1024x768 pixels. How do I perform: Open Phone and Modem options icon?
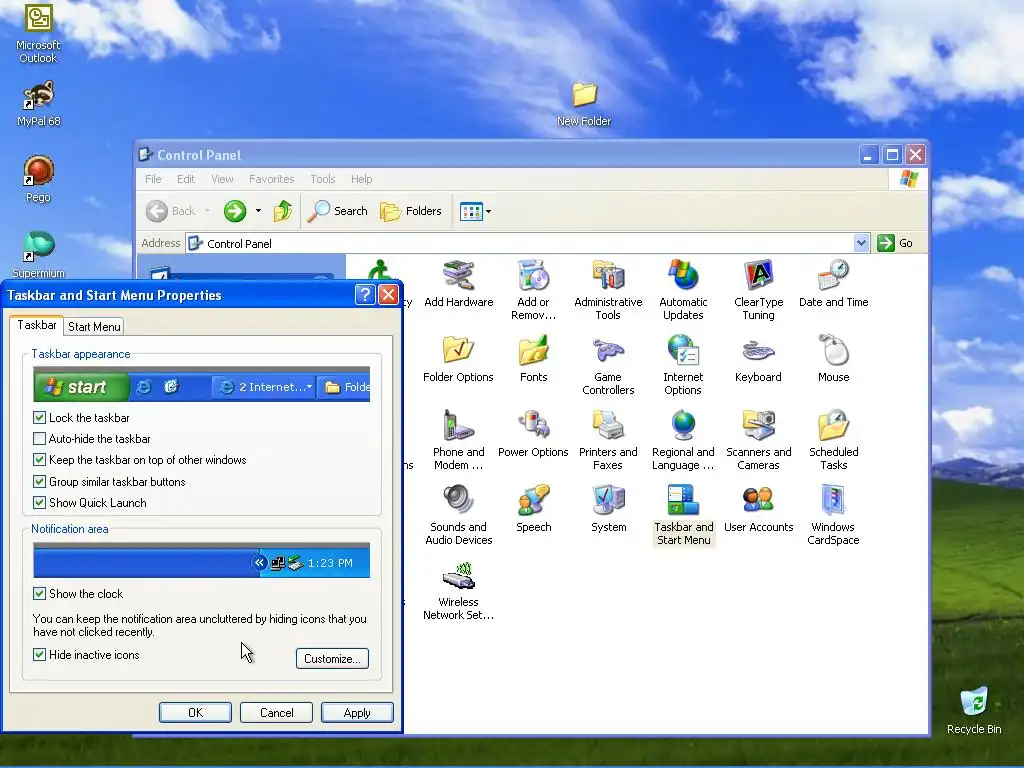point(458,440)
